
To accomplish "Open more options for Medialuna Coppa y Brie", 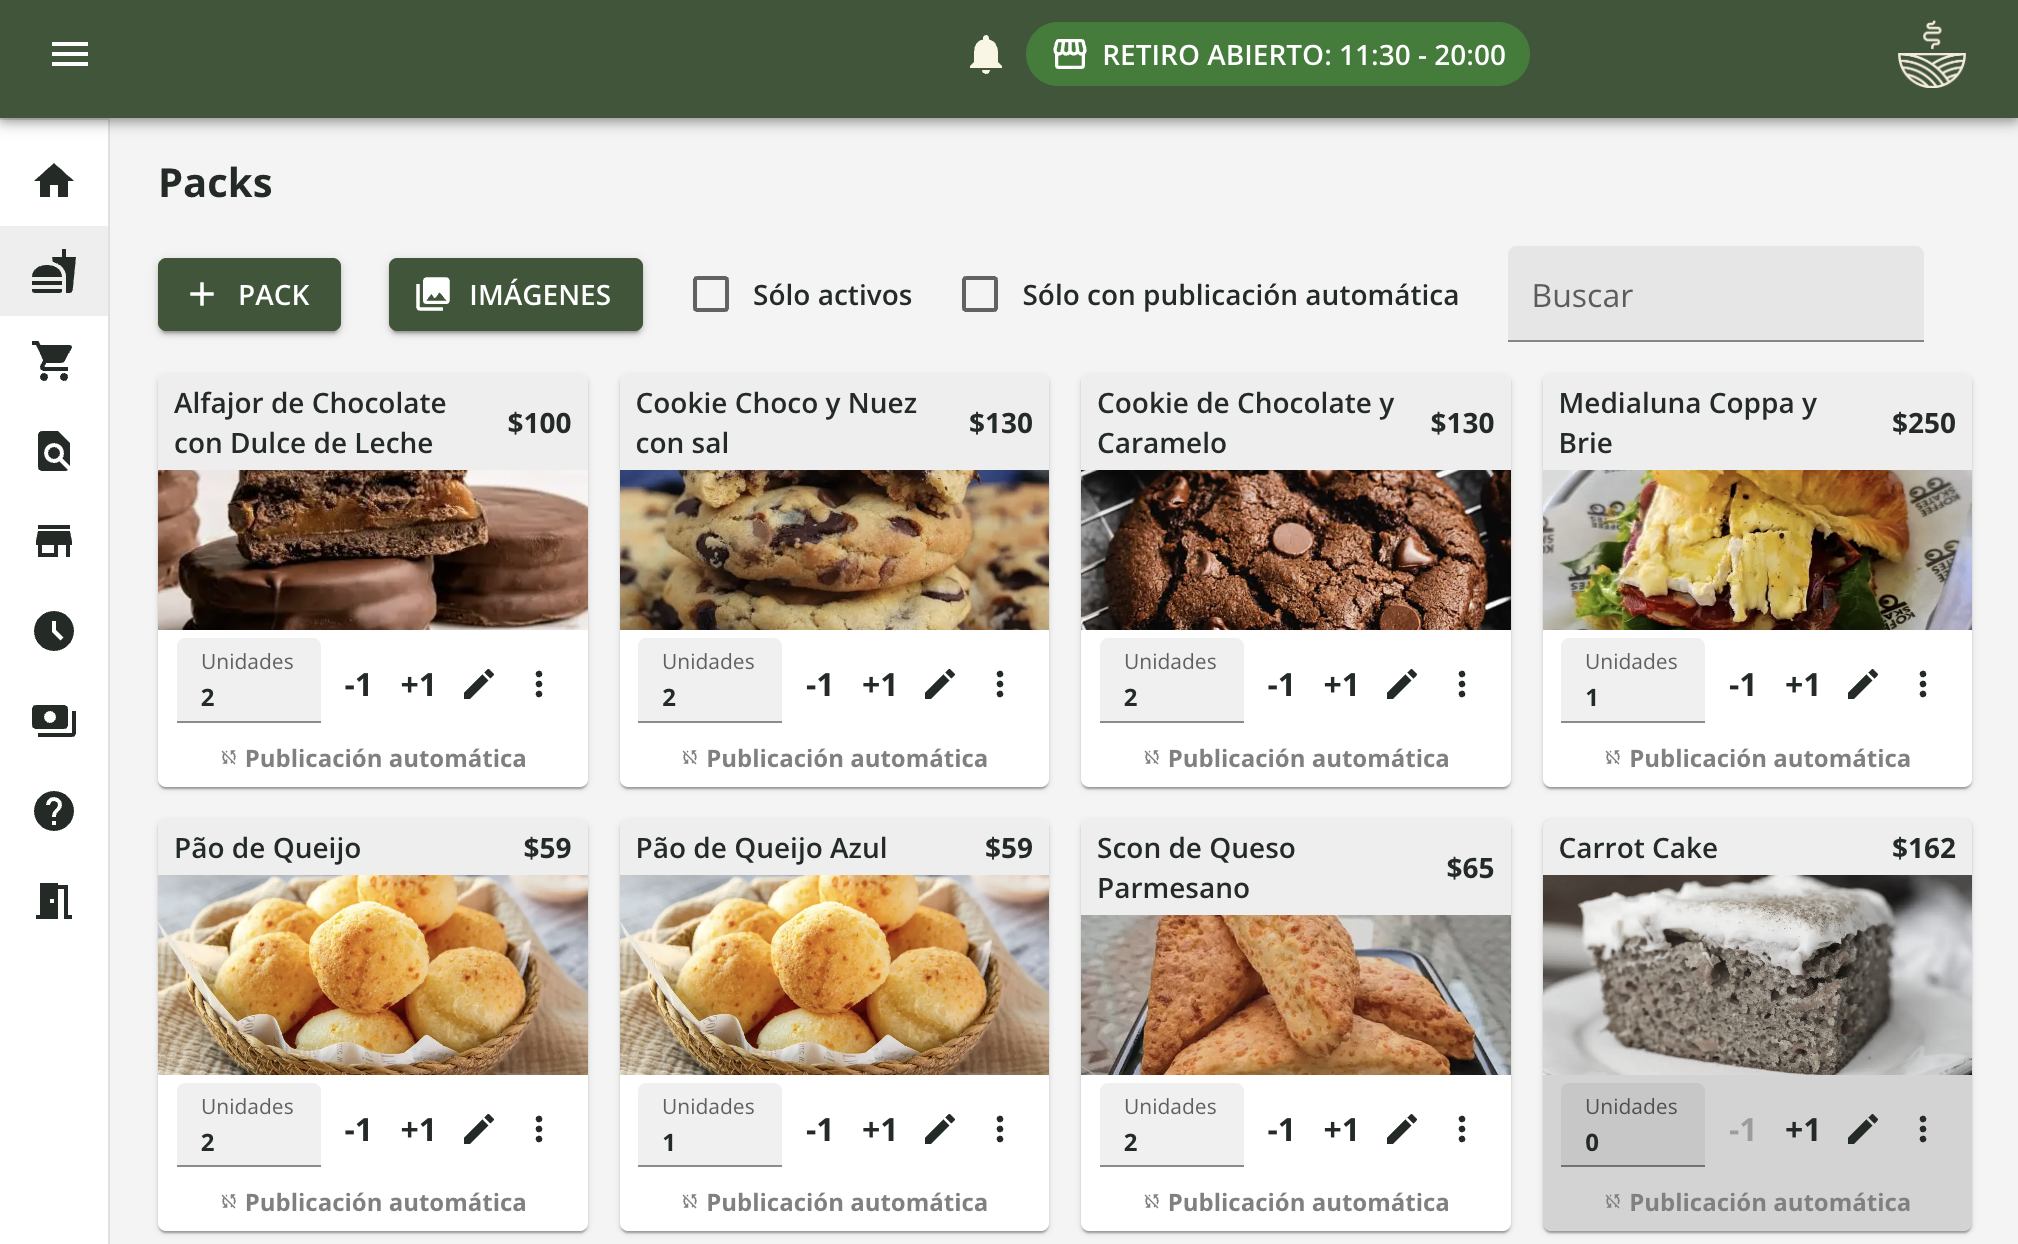I will tap(1922, 685).
